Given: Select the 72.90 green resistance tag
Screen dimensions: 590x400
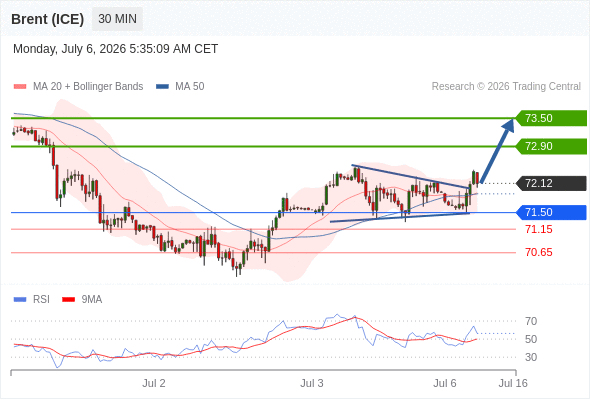Looking at the screenshot, I should pos(551,146).
